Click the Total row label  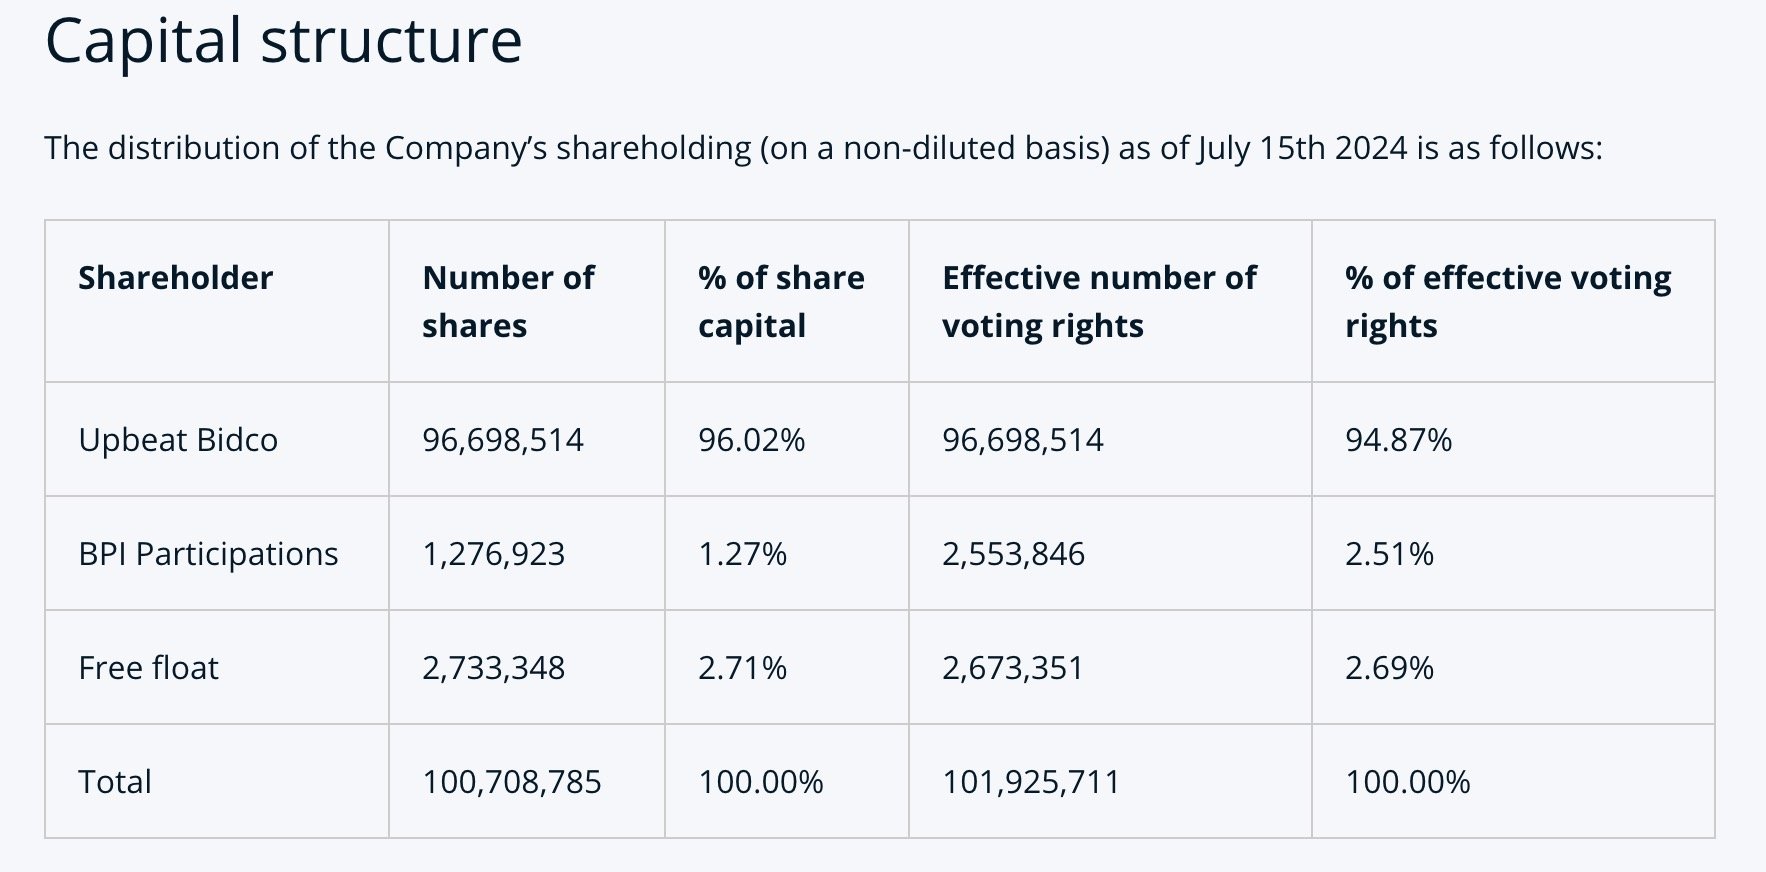coord(115,782)
